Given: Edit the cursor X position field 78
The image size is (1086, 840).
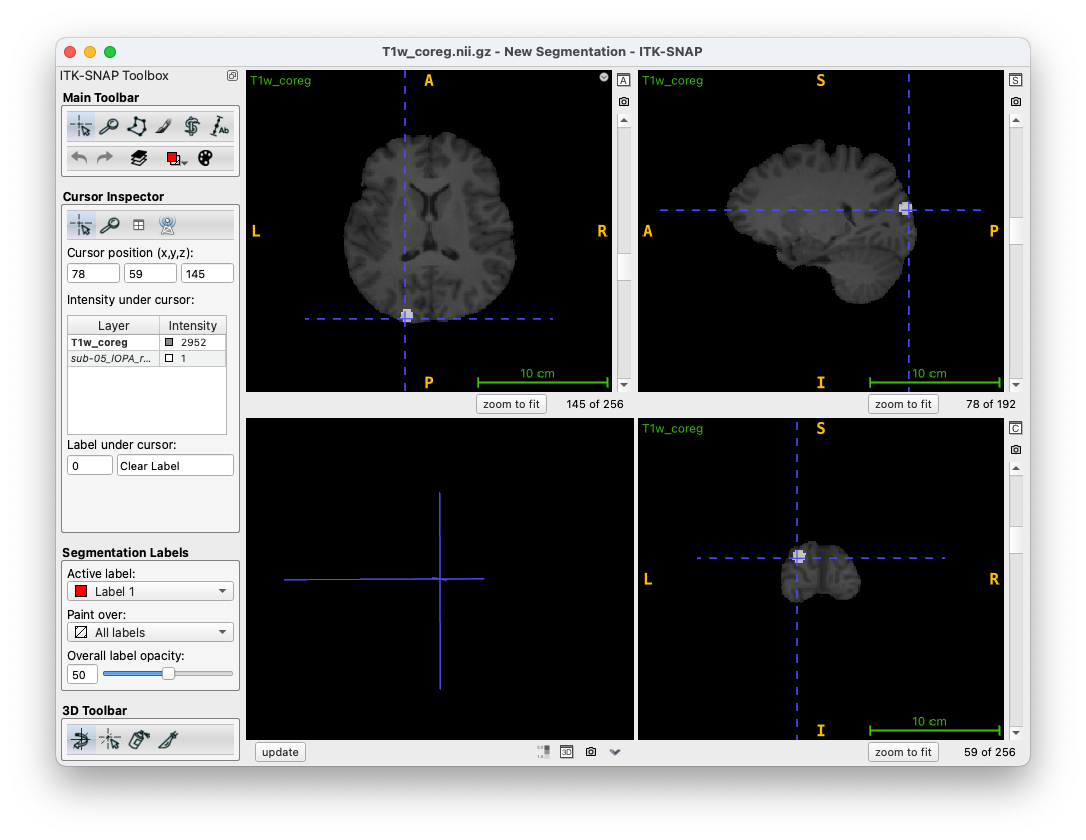Looking at the screenshot, I should coord(93,274).
